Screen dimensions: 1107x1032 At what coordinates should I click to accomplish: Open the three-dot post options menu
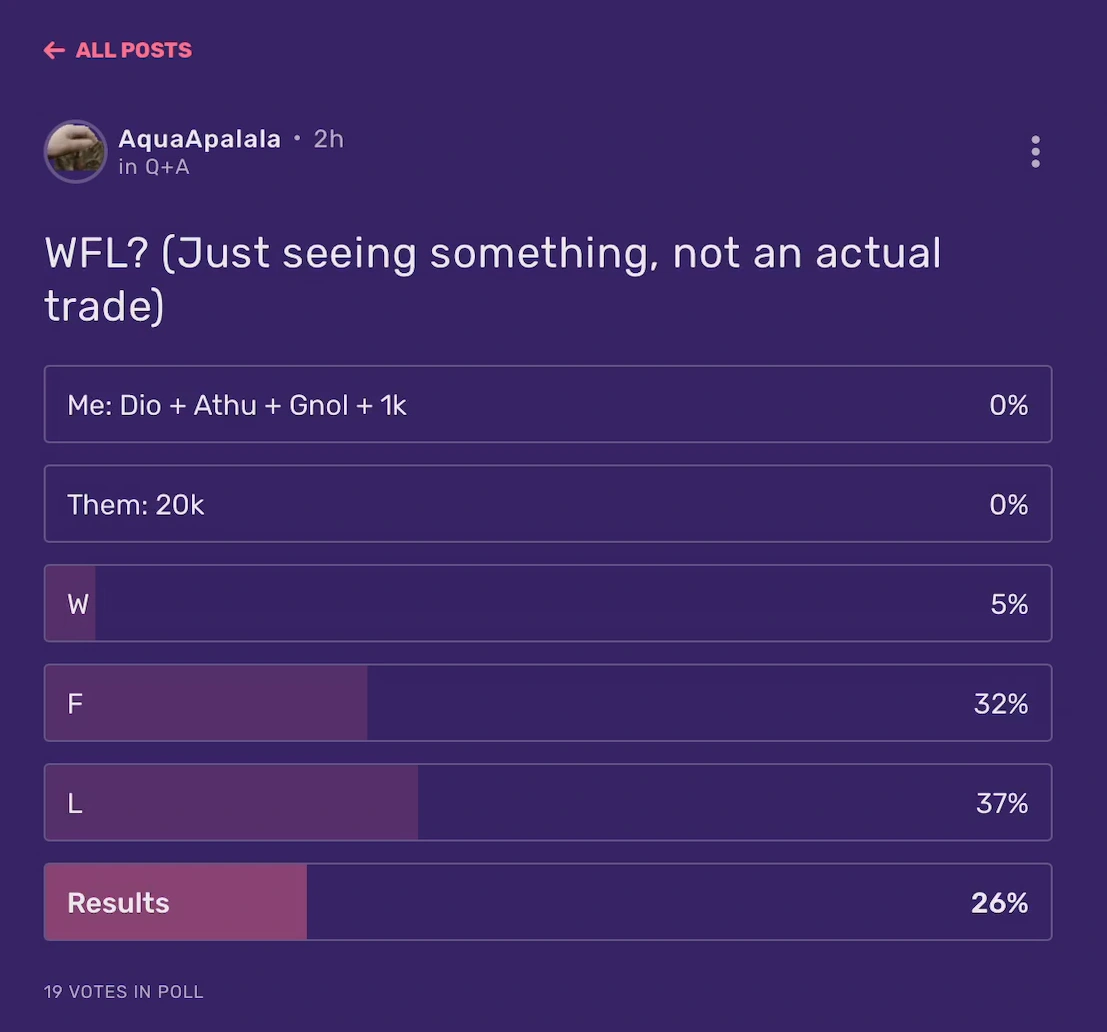pyautogui.click(x=1035, y=152)
